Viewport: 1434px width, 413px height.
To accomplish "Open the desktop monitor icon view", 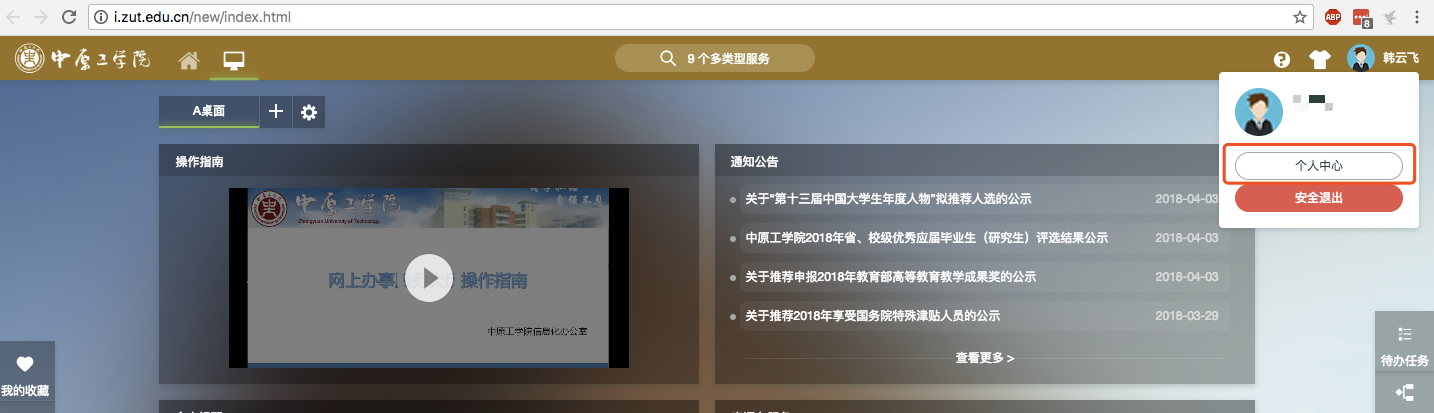I will [234, 60].
